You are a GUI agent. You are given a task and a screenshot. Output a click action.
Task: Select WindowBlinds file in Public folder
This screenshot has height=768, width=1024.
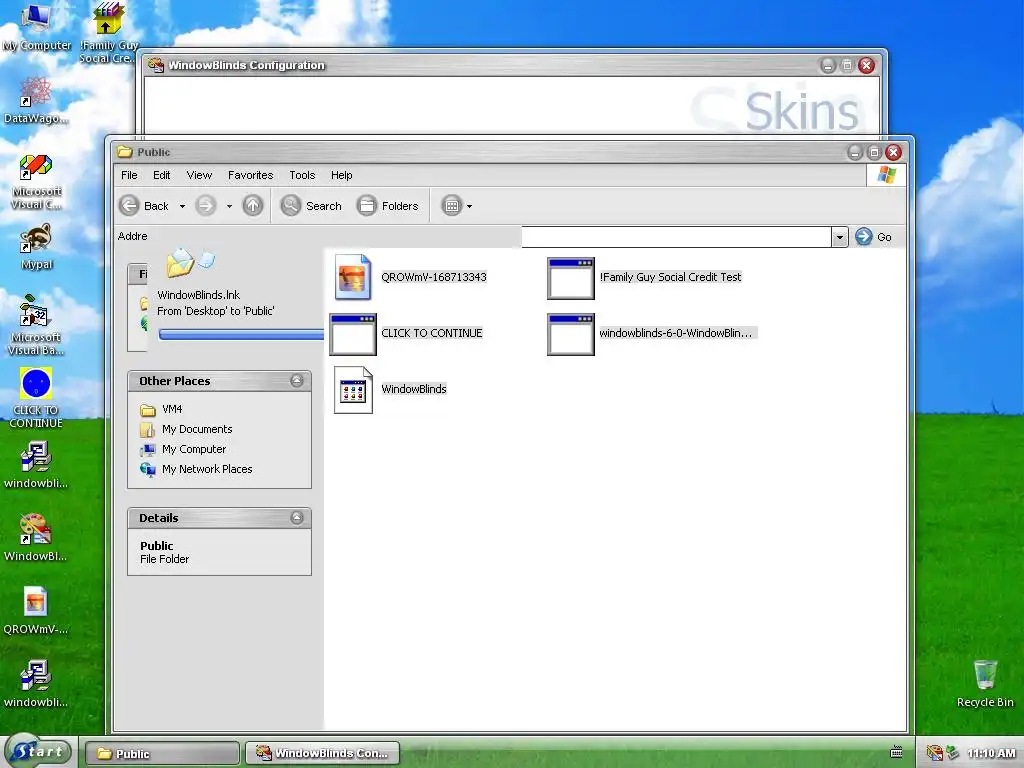pos(391,389)
